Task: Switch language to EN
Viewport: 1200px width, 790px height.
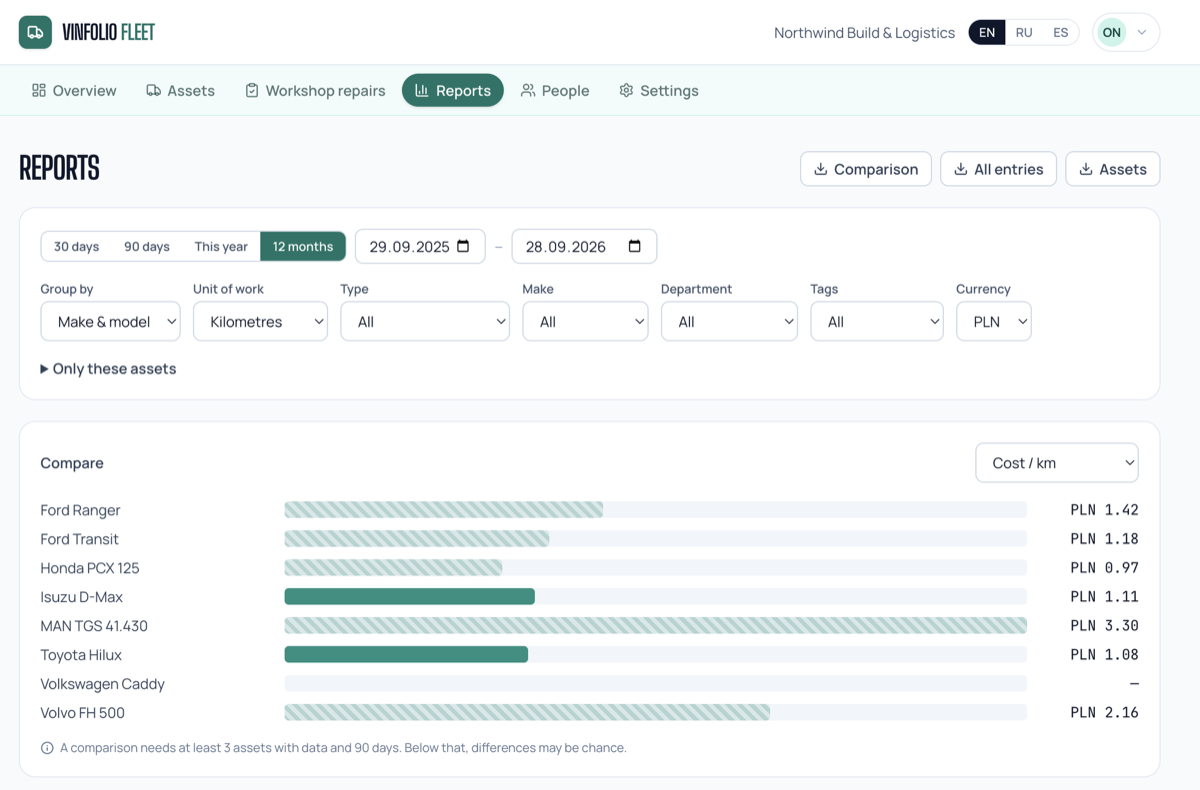Action: click(x=987, y=32)
